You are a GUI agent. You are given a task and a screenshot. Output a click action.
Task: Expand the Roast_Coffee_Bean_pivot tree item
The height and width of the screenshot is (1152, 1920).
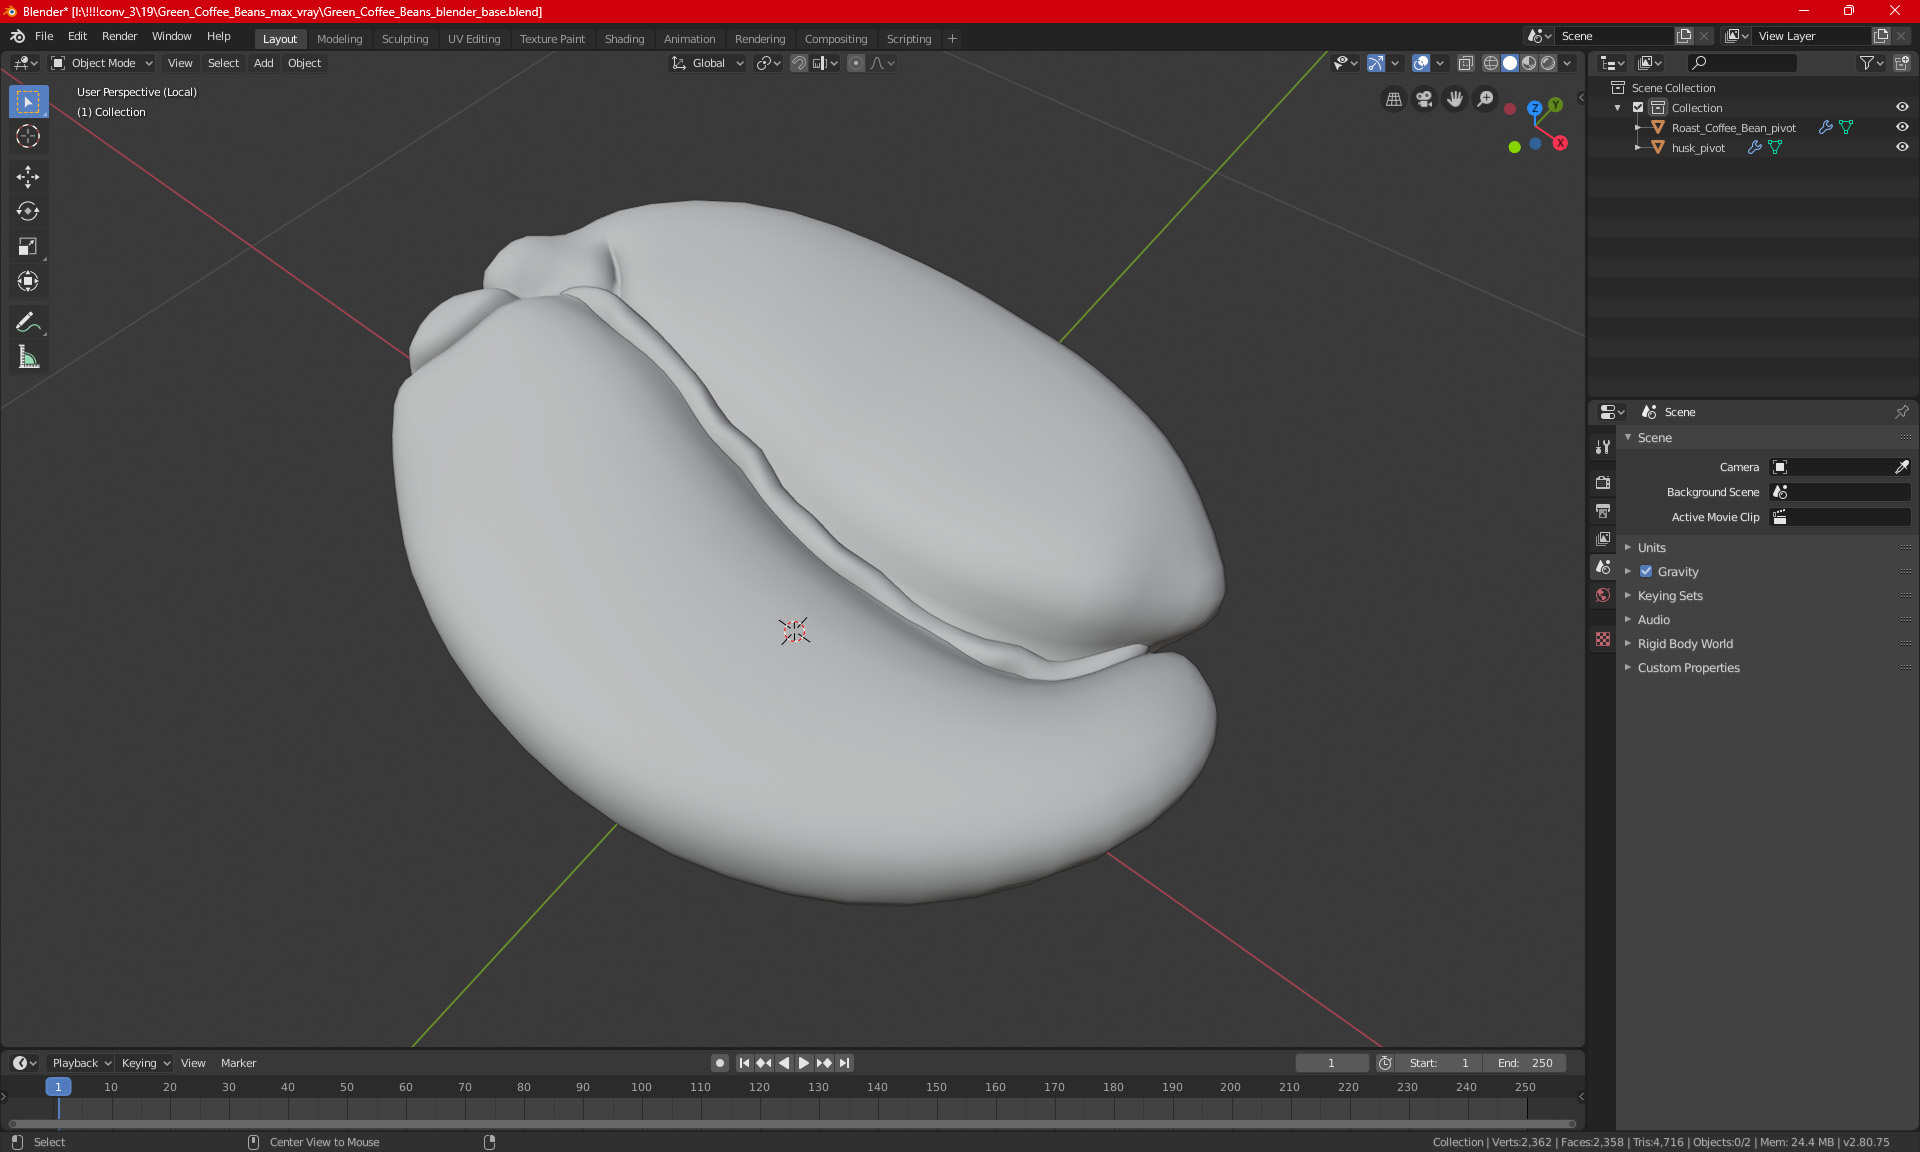pyautogui.click(x=1638, y=128)
